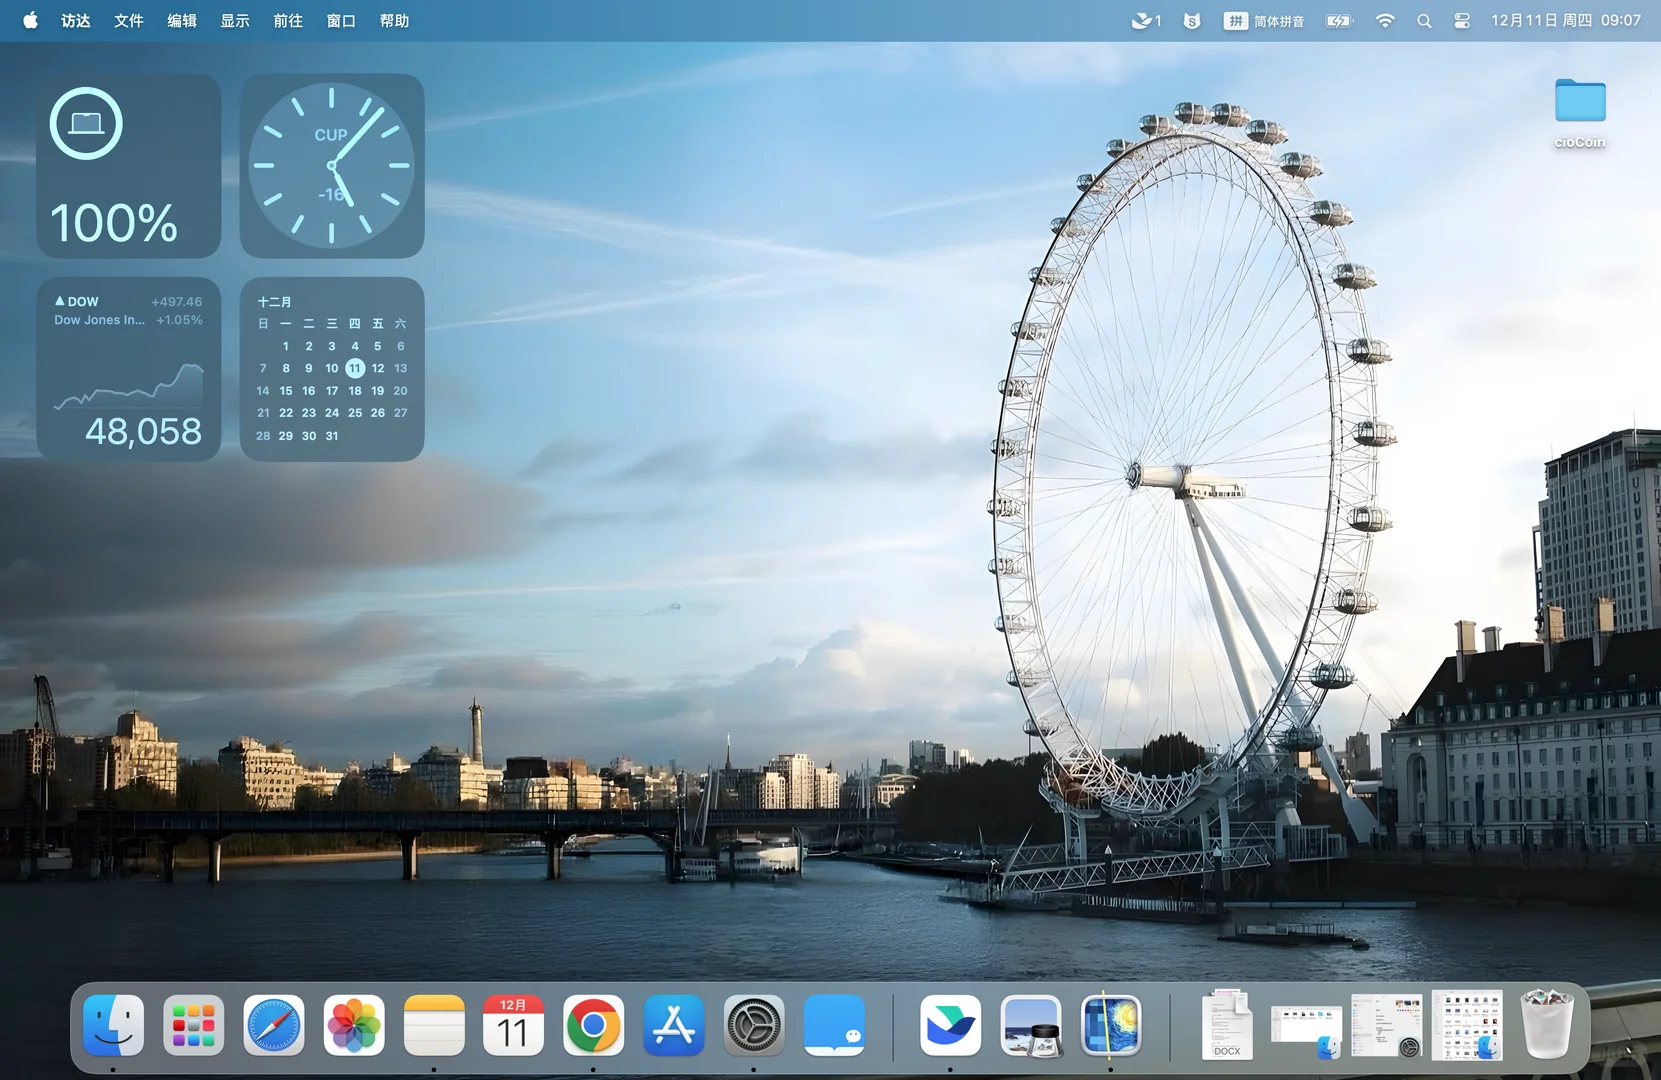Open the blue chat-book app in the Dock

(834, 1025)
